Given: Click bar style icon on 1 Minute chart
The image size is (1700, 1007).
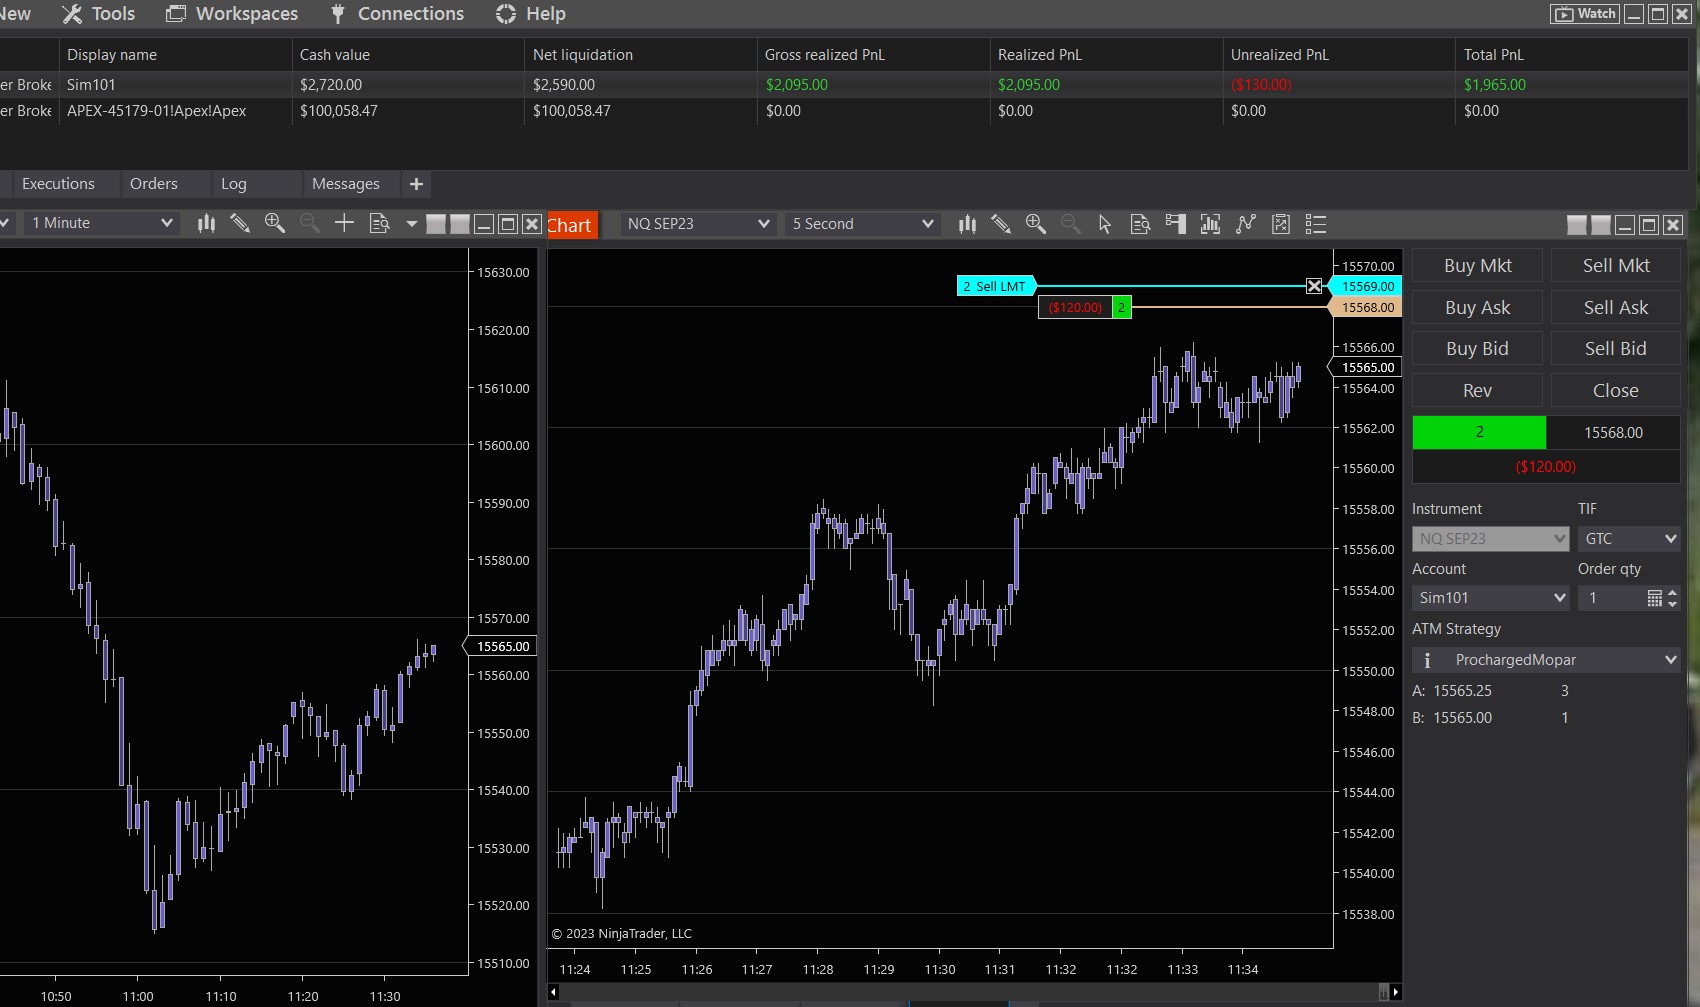Looking at the screenshot, I should [x=206, y=223].
